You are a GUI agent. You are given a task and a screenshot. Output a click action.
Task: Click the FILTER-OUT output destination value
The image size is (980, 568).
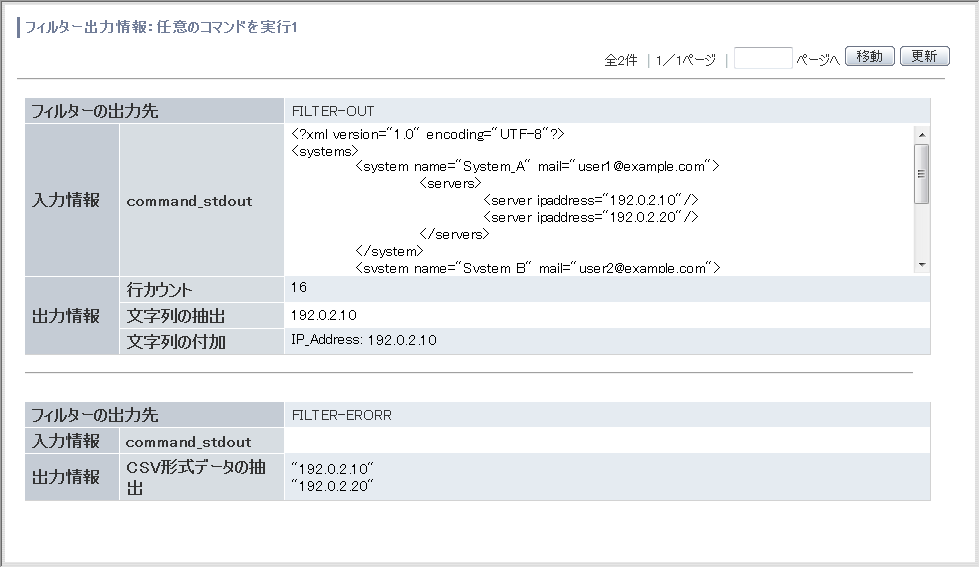[x=333, y=111]
